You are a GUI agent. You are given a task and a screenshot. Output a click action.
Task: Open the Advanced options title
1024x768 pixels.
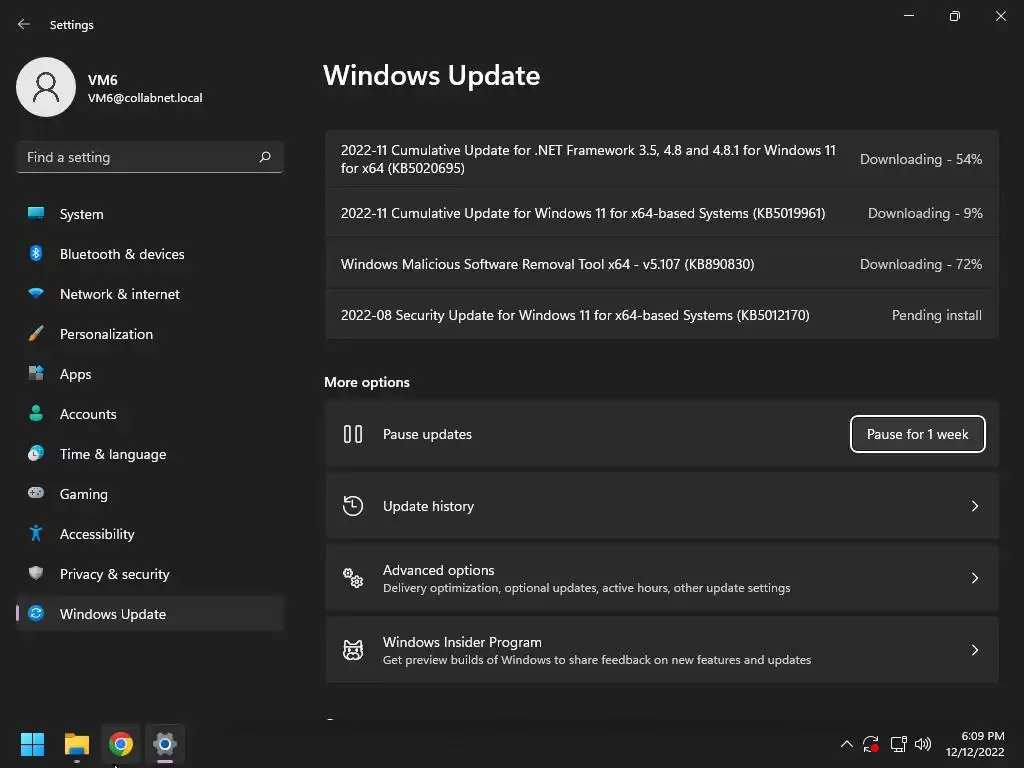pyautogui.click(x=438, y=570)
